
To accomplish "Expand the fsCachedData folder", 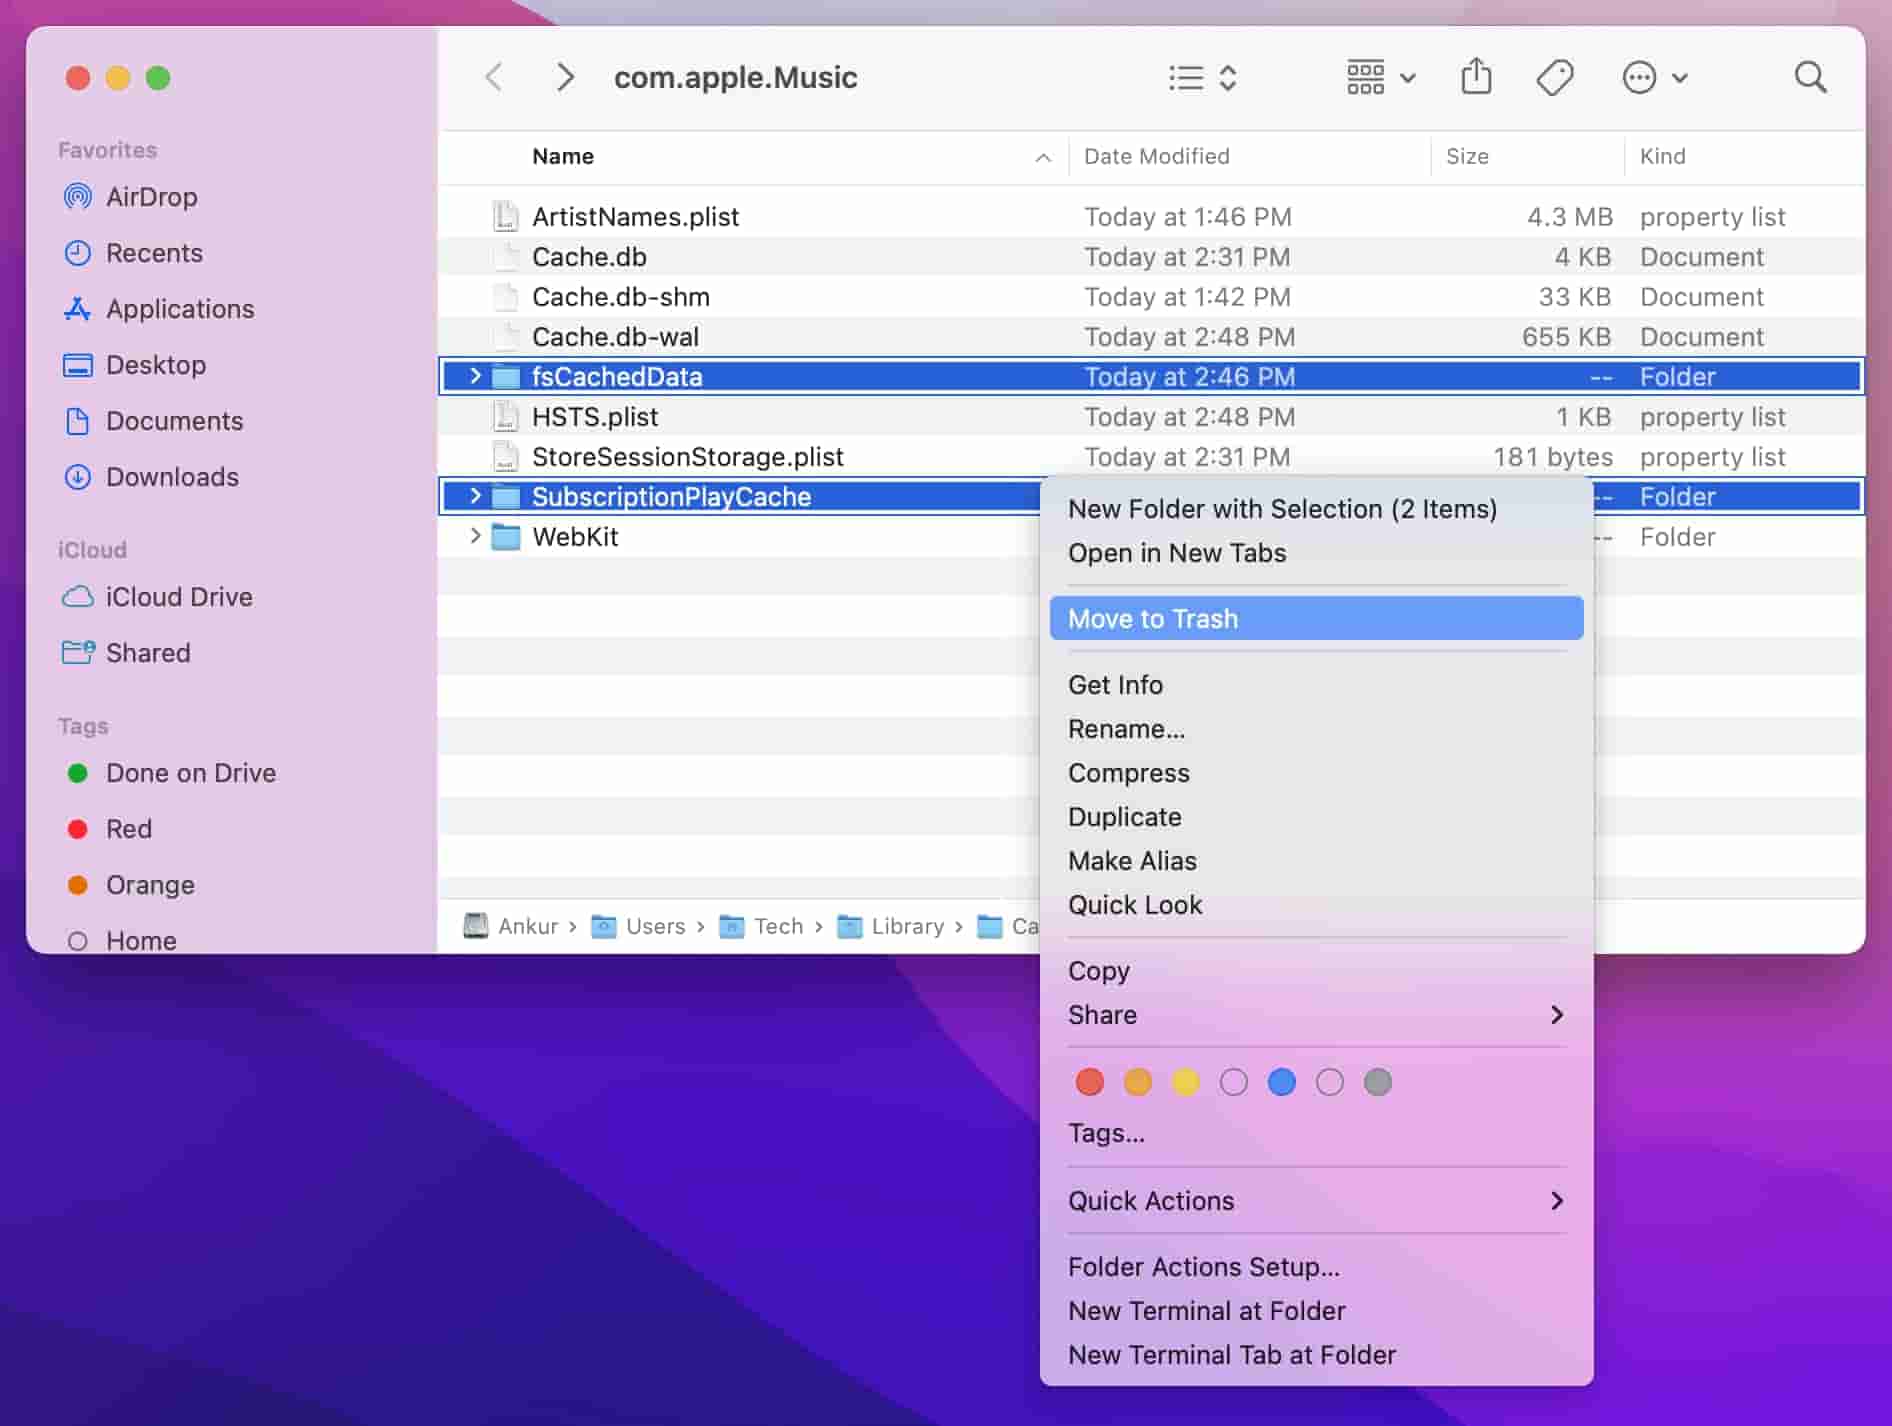I will 475,376.
